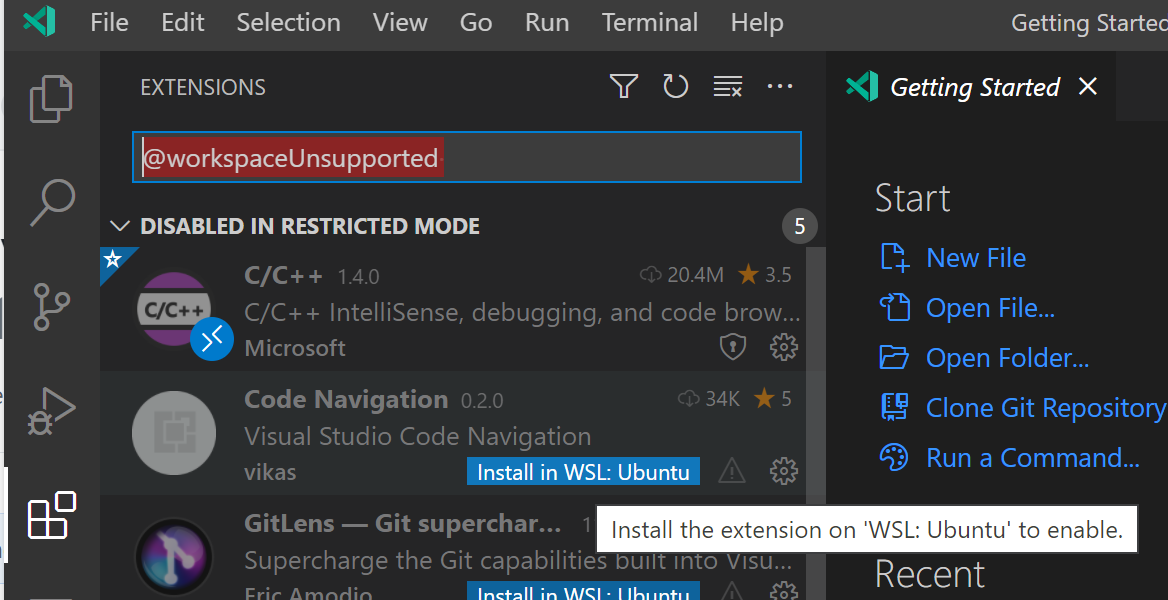Viewport: 1168px width, 600px height.
Task: Open the Run and Debug view
Action: (51, 411)
